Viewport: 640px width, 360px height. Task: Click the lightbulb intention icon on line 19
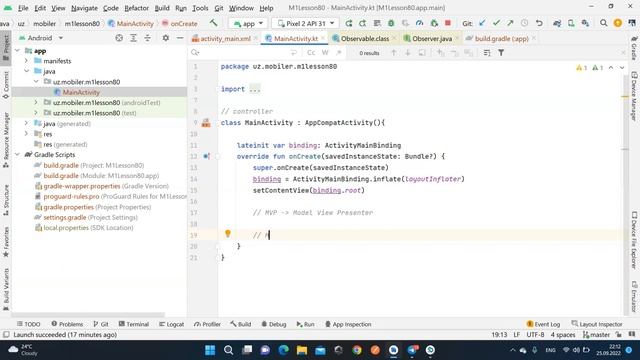pos(228,233)
